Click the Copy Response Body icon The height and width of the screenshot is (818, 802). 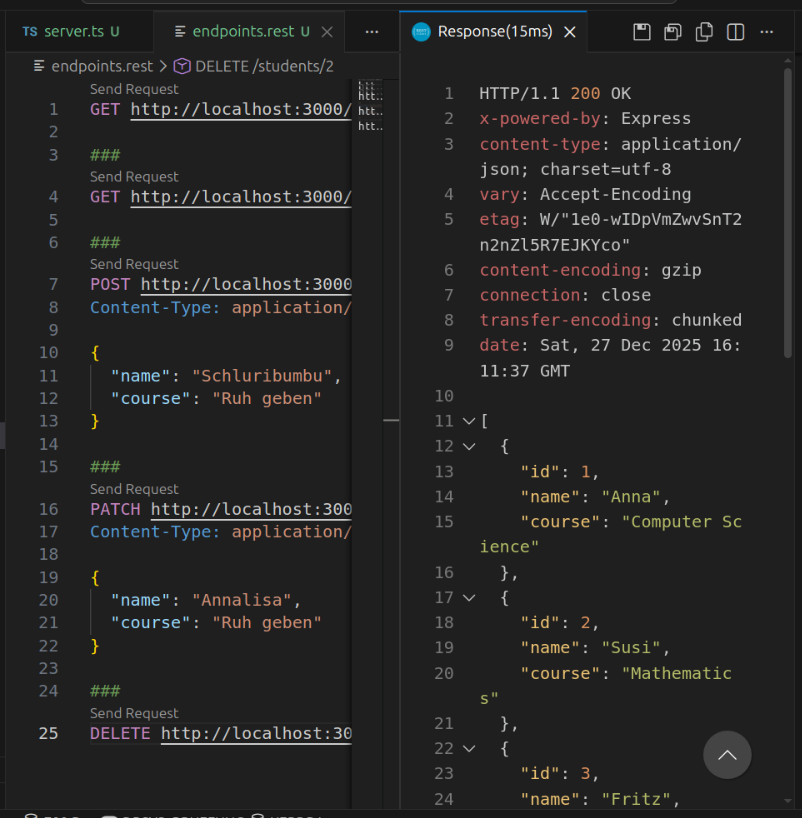tap(704, 32)
